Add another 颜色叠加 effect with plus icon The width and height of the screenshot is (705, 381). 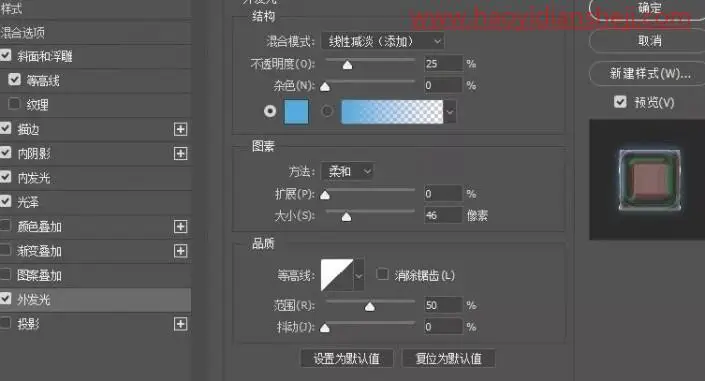[x=180, y=227]
